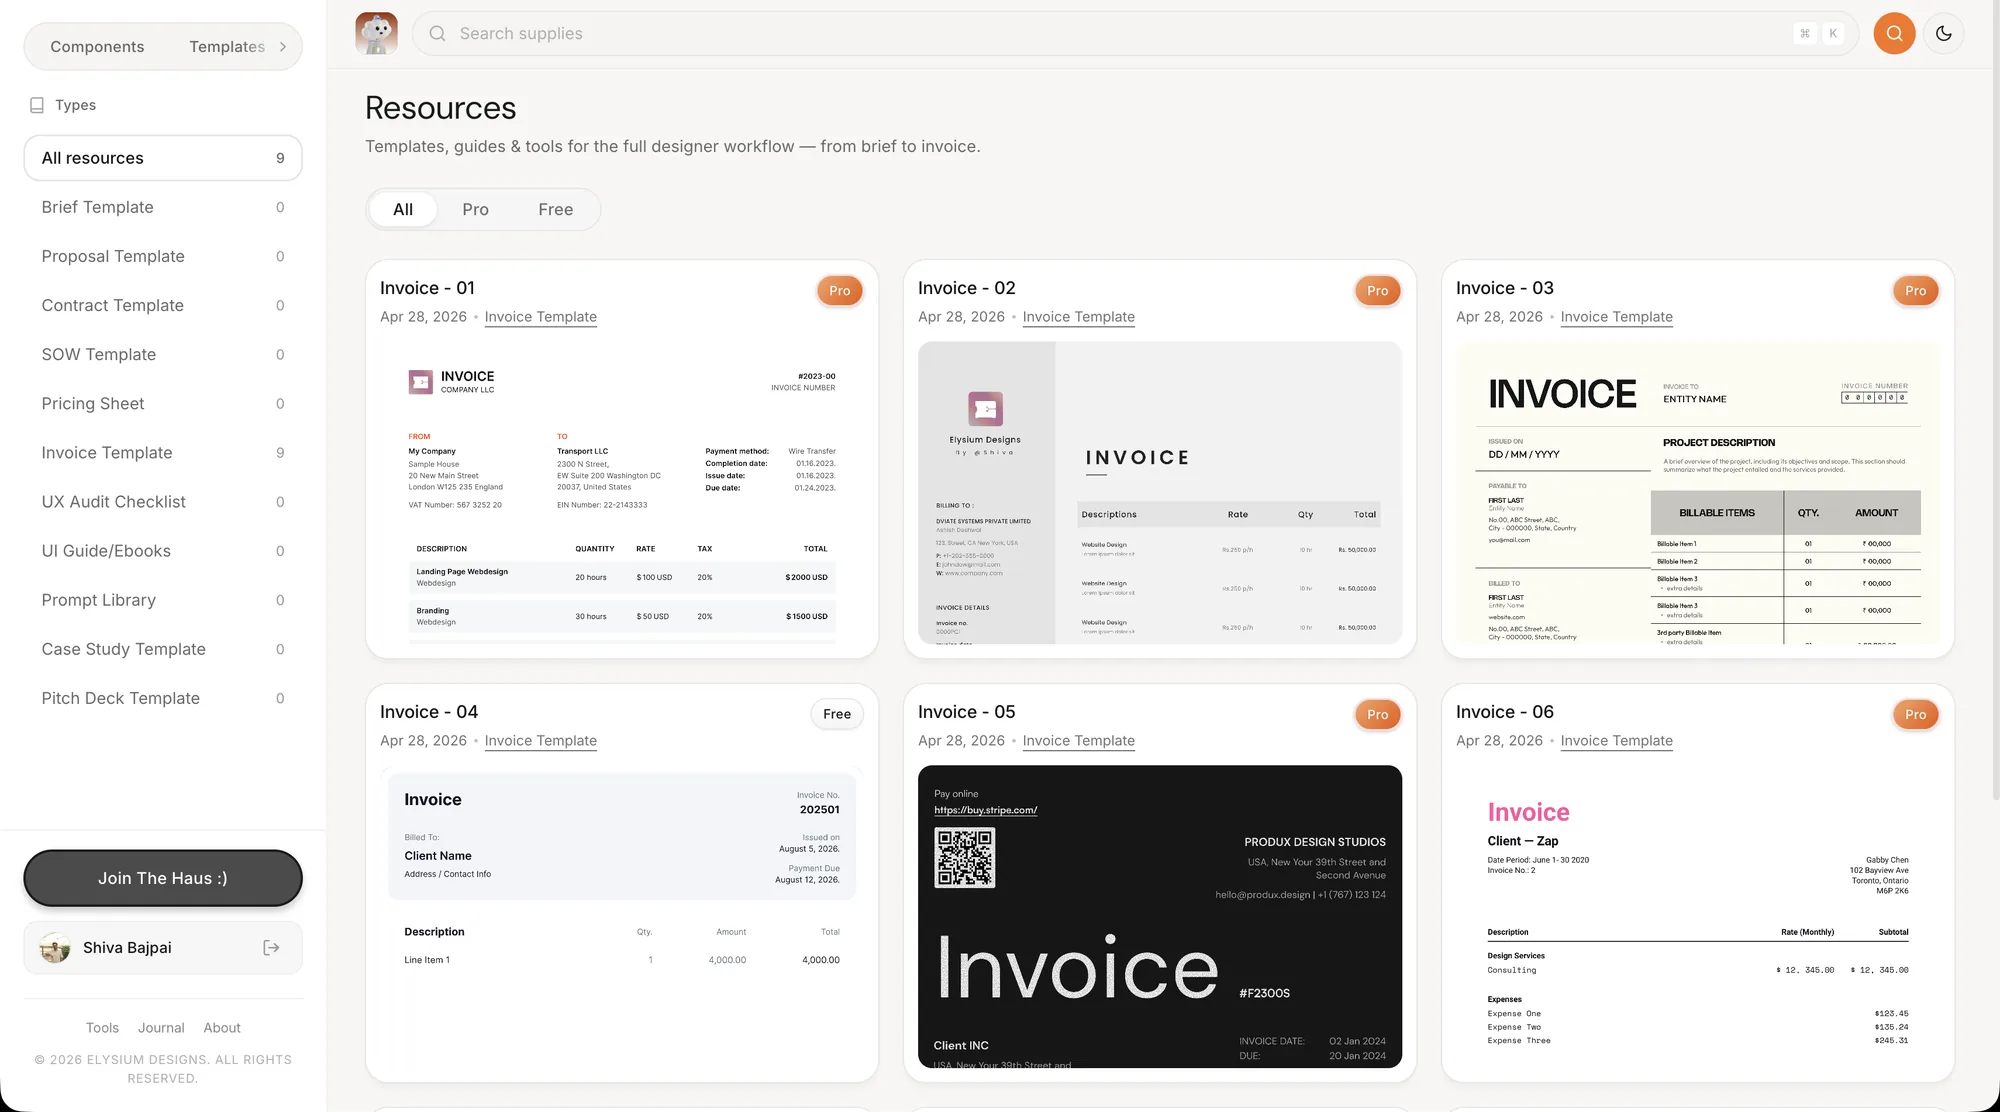The width and height of the screenshot is (2000, 1112).
Task: Click the command key shortcut badge
Action: [1805, 33]
